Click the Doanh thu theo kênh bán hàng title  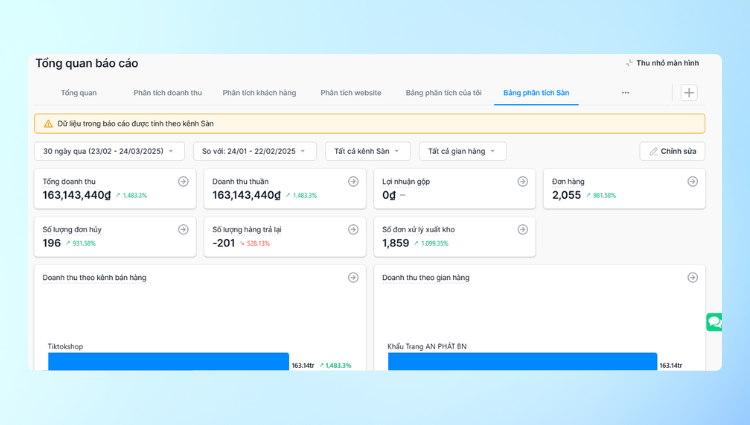[94, 278]
